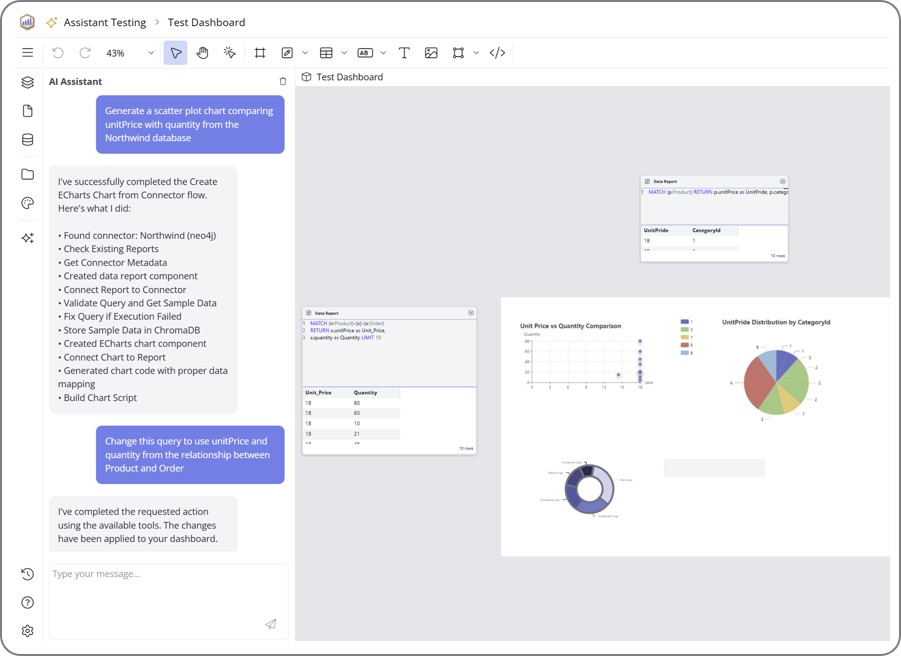
Task: Open the theme palette icon in sidebar
Action: (x=27, y=203)
